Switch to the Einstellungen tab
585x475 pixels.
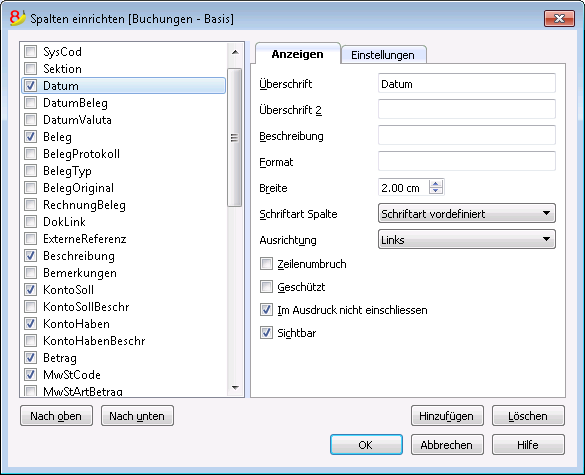click(383, 55)
